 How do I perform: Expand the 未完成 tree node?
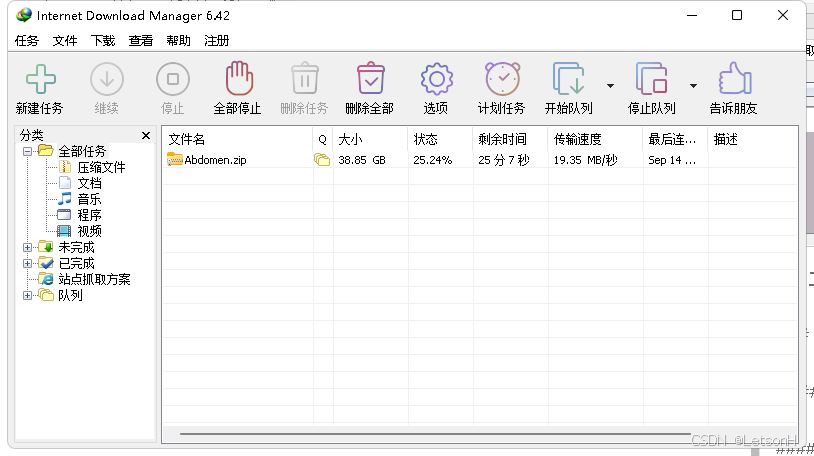point(28,247)
